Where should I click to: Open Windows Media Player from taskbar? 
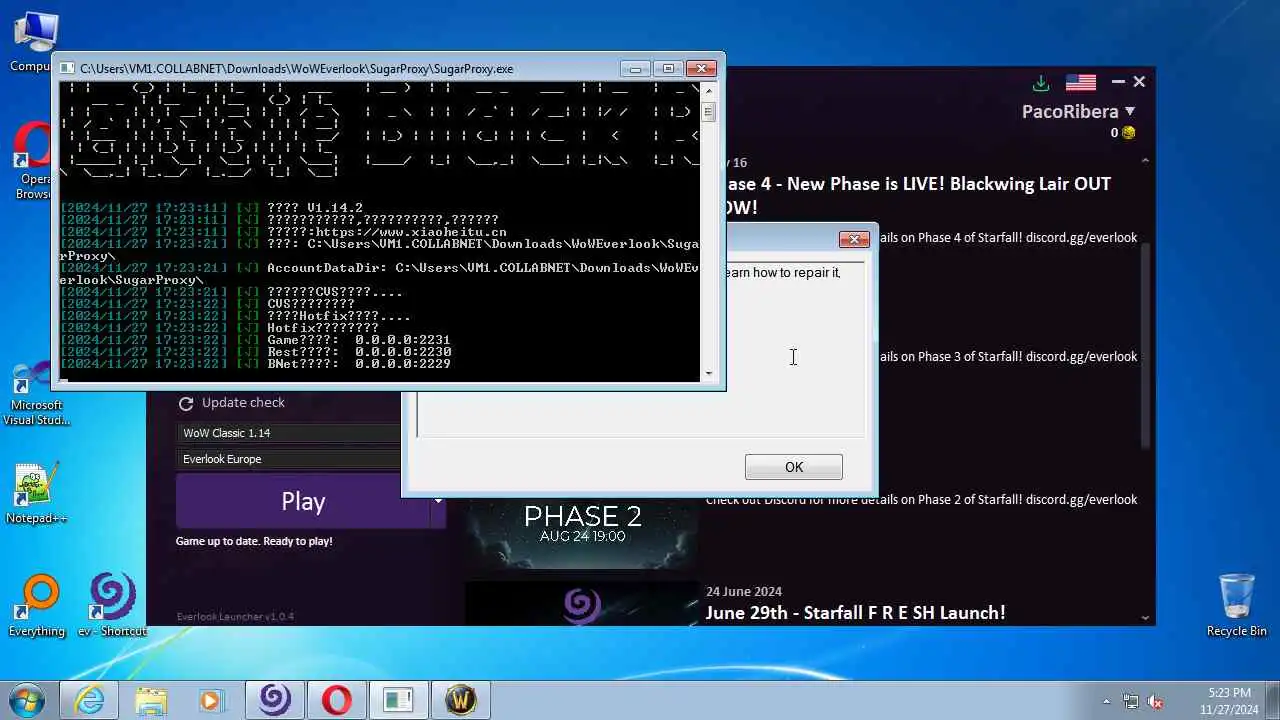212,700
